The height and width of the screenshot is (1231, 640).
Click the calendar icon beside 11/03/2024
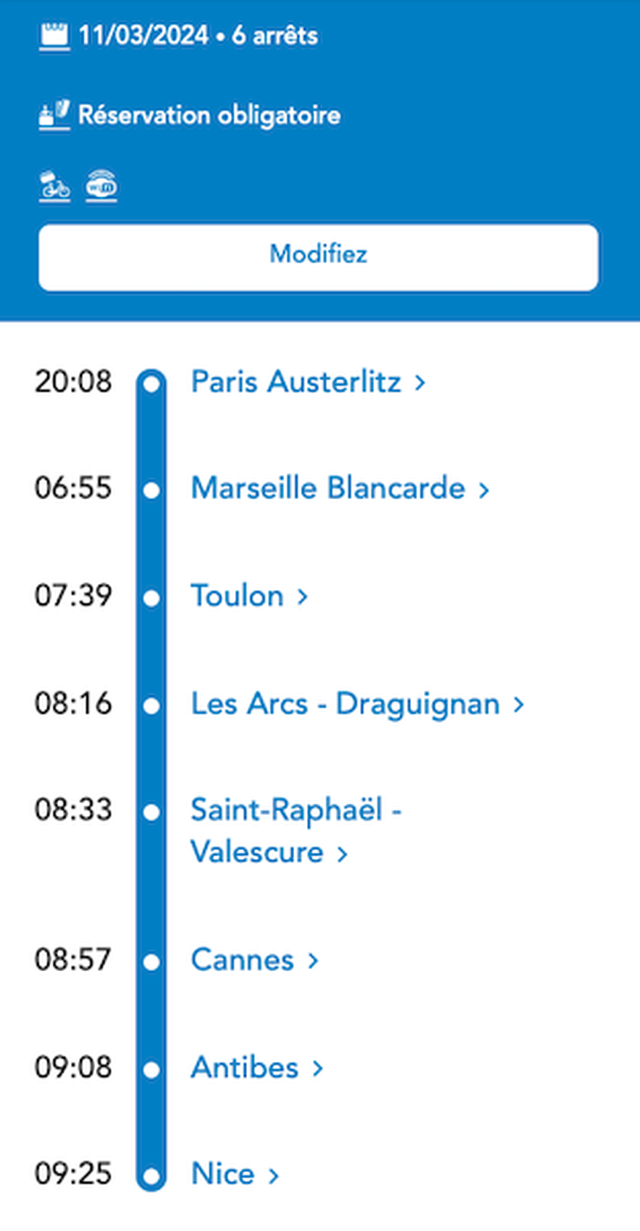[54, 37]
